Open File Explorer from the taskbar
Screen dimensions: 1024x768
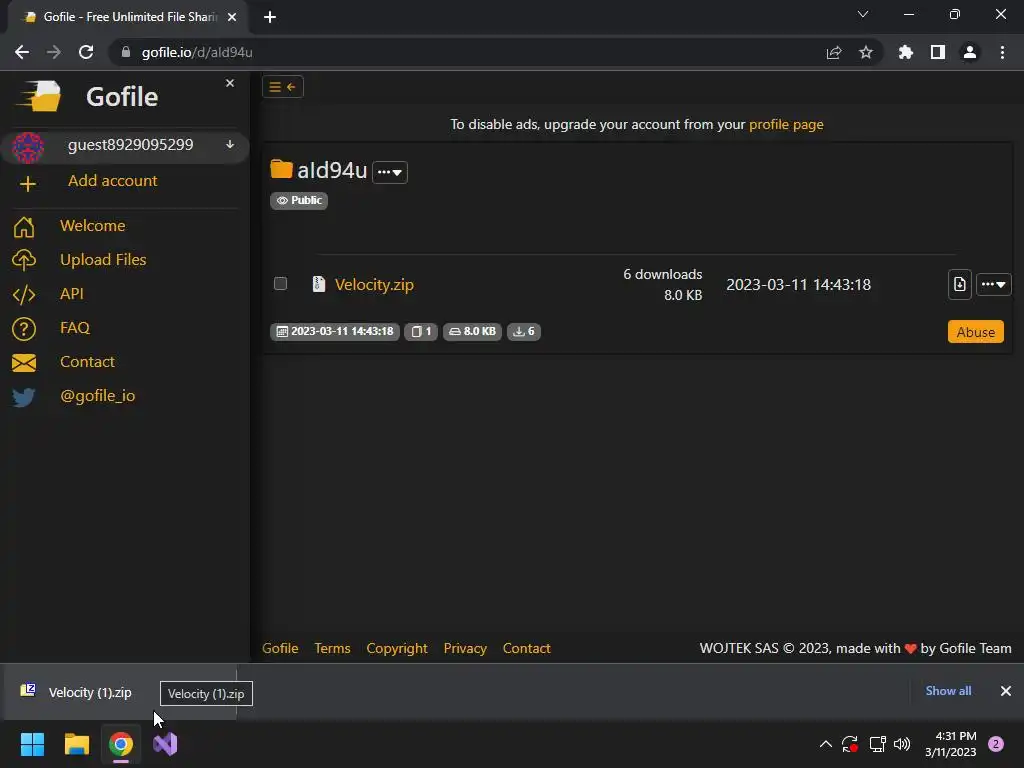[x=77, y=744]
